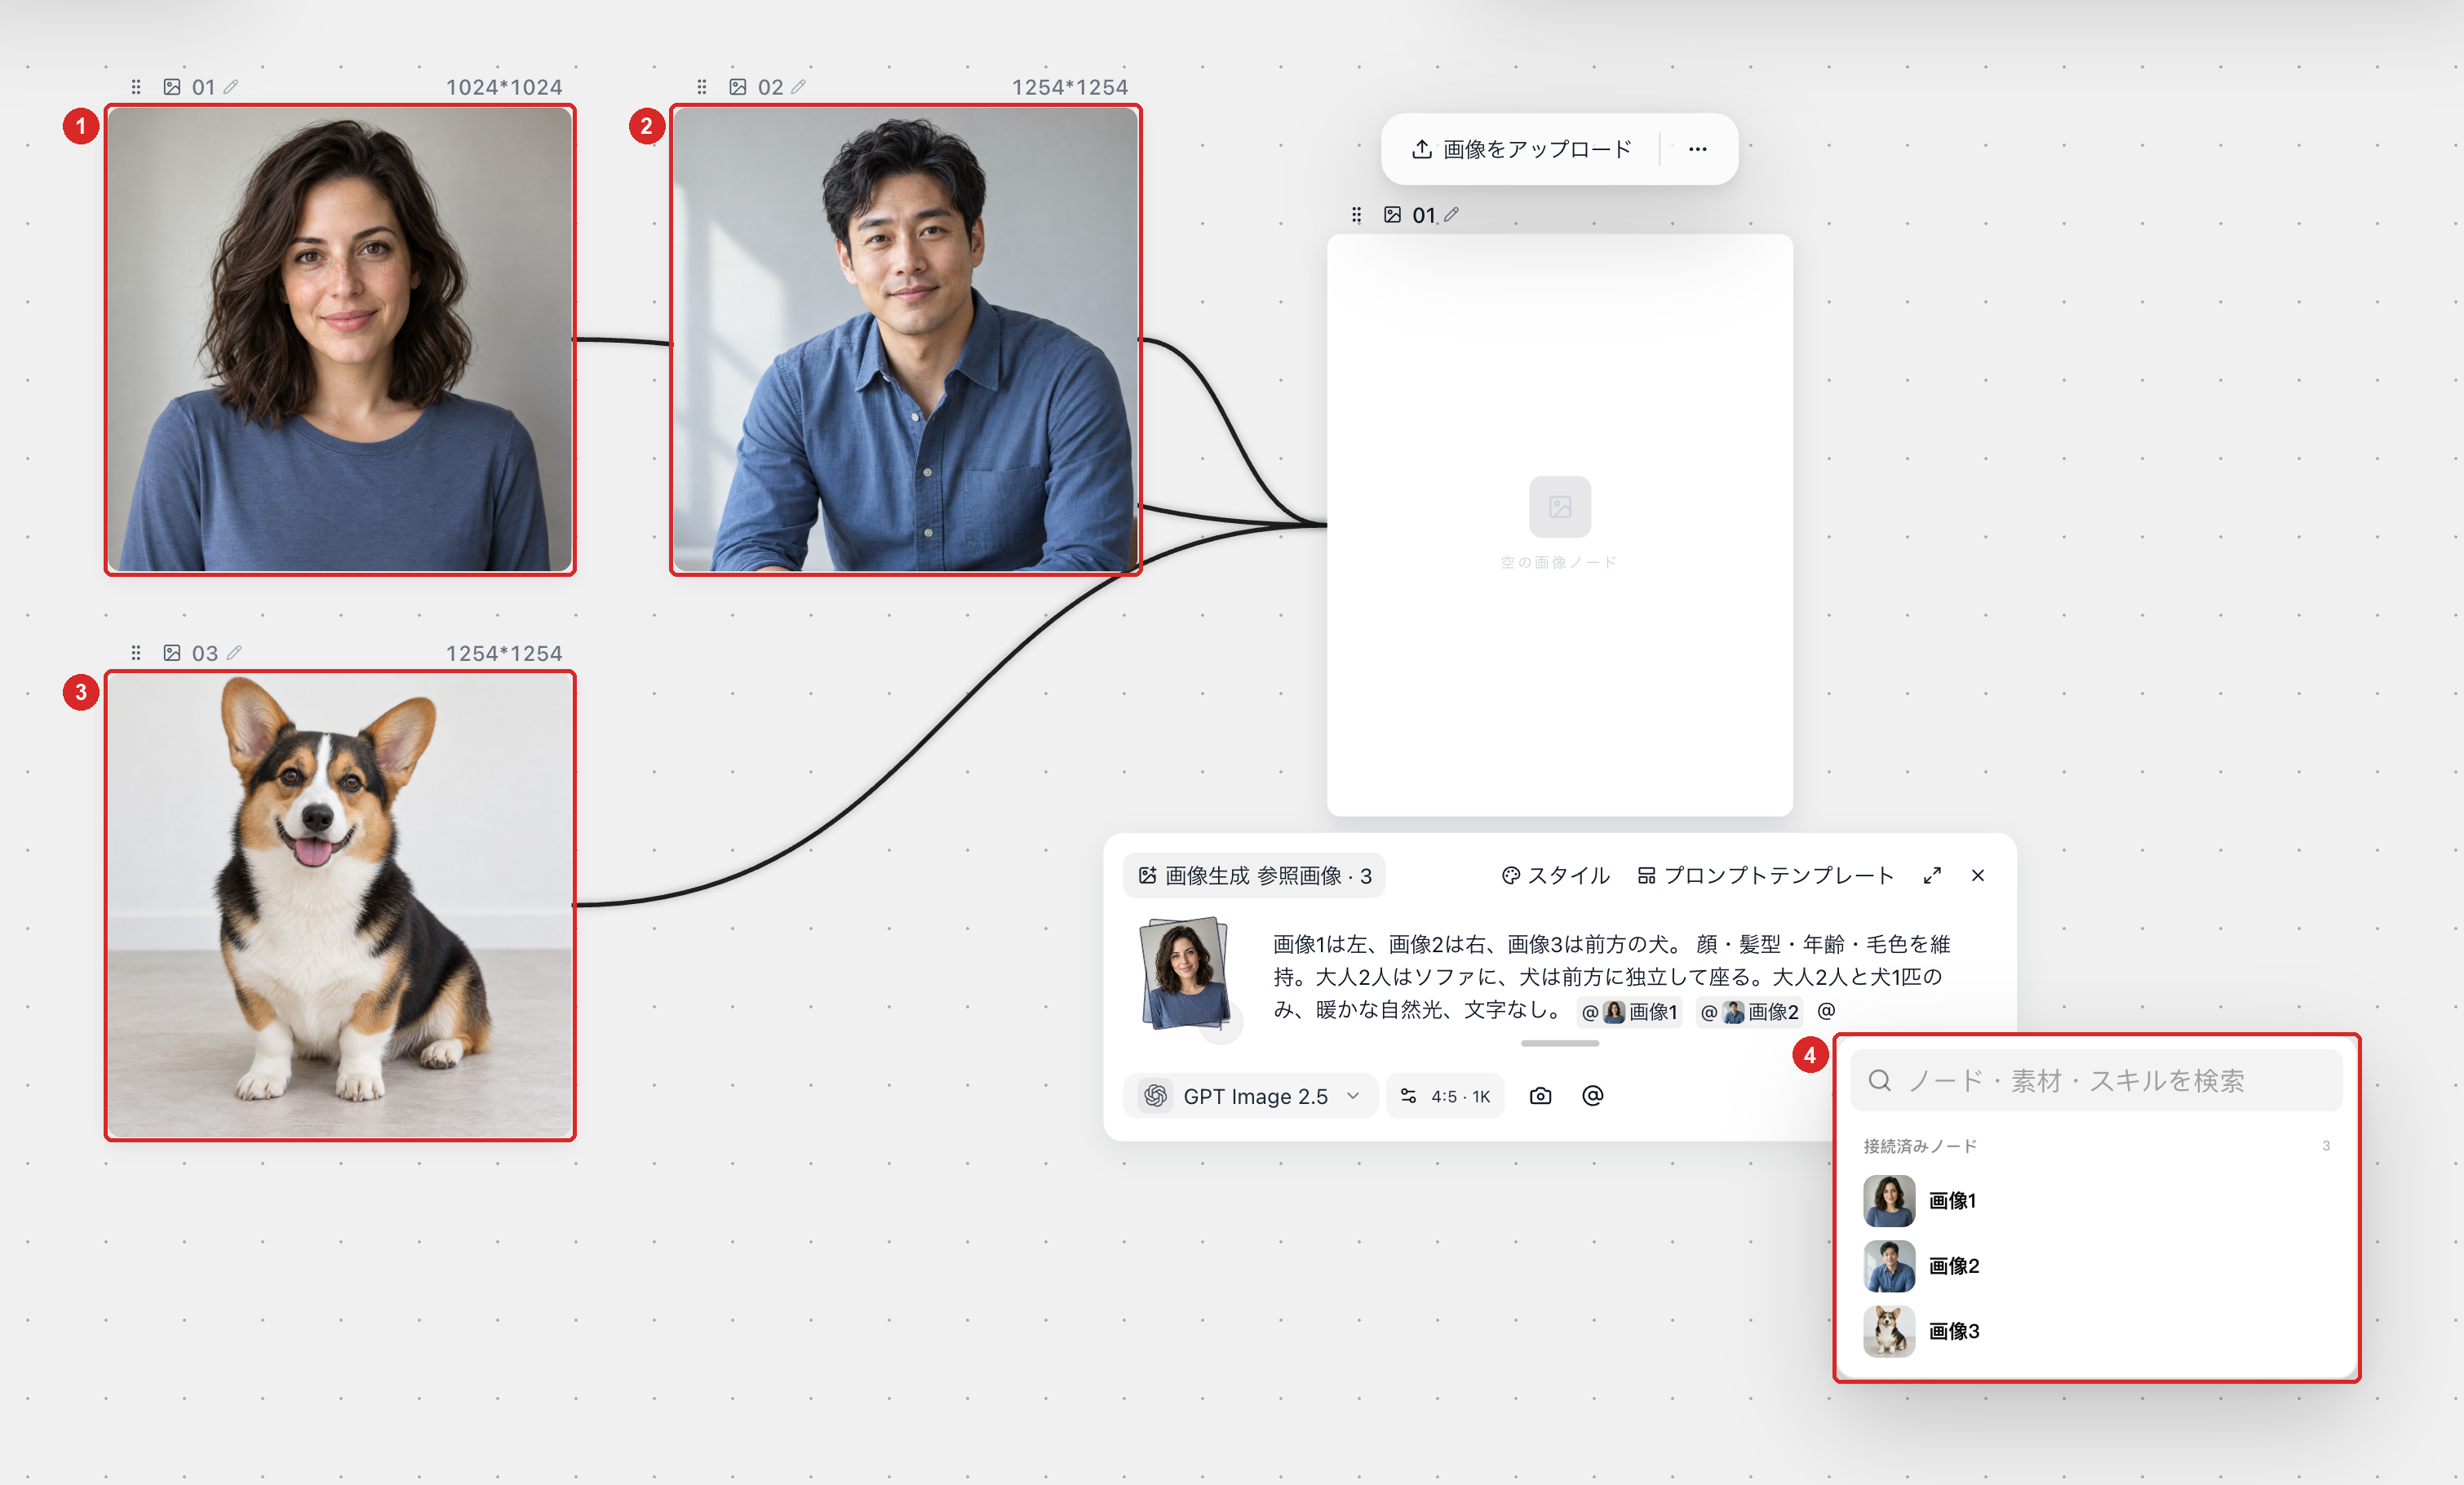Click the image type icon of node 03 header
2464x1485 pixels.
point(172,653)
